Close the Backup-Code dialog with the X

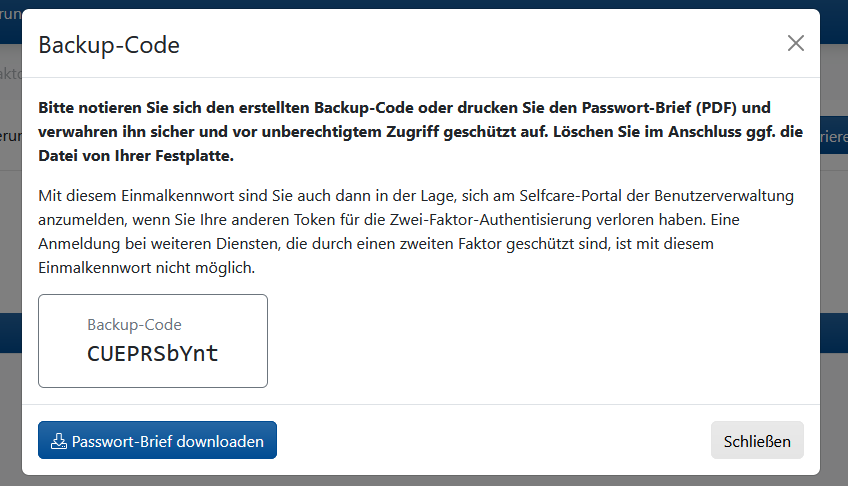[x=796, y=43]
